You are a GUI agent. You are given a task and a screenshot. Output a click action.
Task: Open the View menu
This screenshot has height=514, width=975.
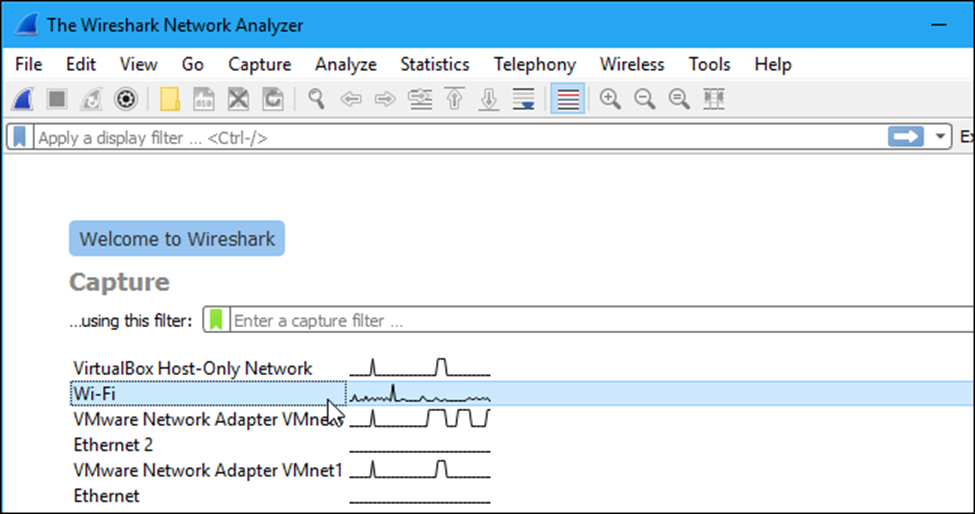click(139, 64)
